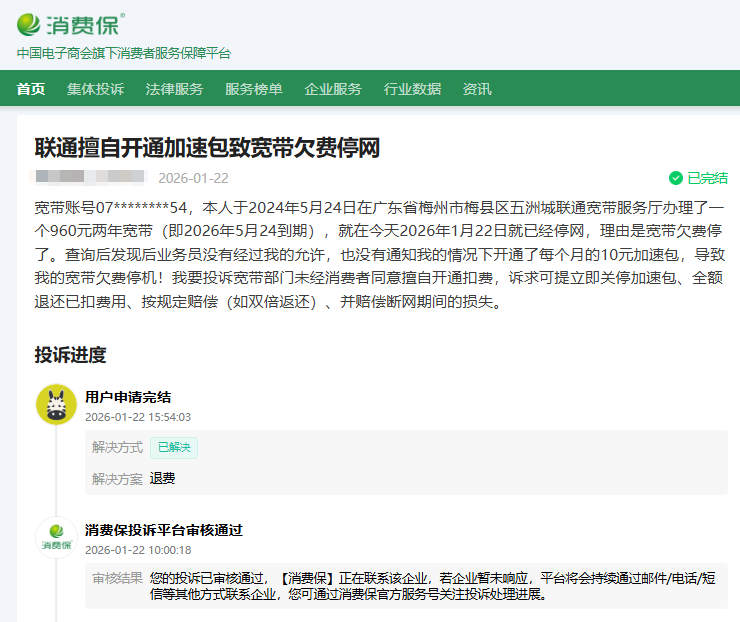Select 服务榜单 in the green navigation bar
740x622 pixels.
pyautogui.click(x=253, y=89)
